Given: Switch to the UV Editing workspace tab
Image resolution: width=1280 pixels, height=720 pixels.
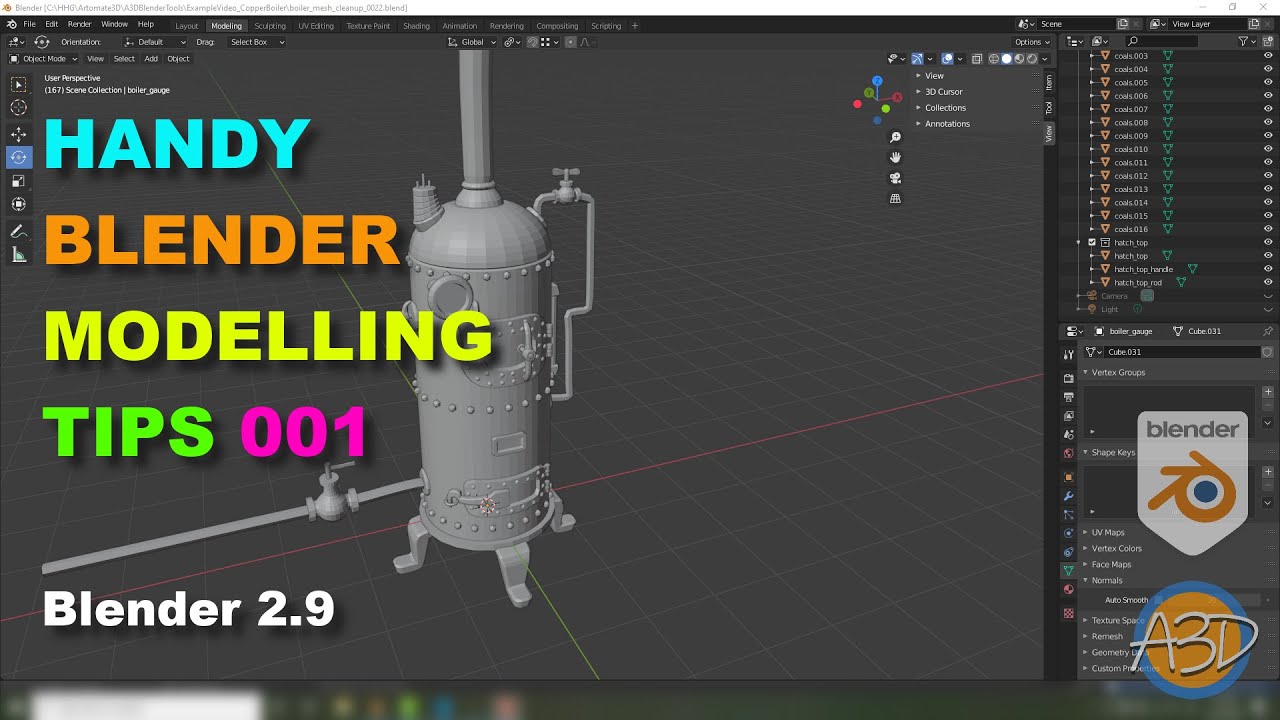Looking at the screenshot, I should [x=316, y=26].
